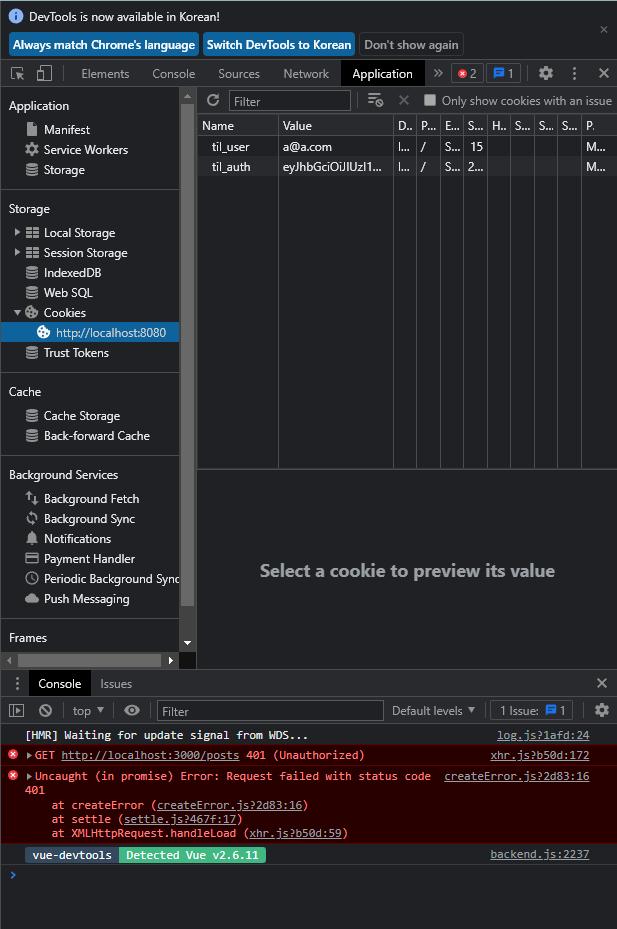Sort cookies by the Name column header

point(238,126)
